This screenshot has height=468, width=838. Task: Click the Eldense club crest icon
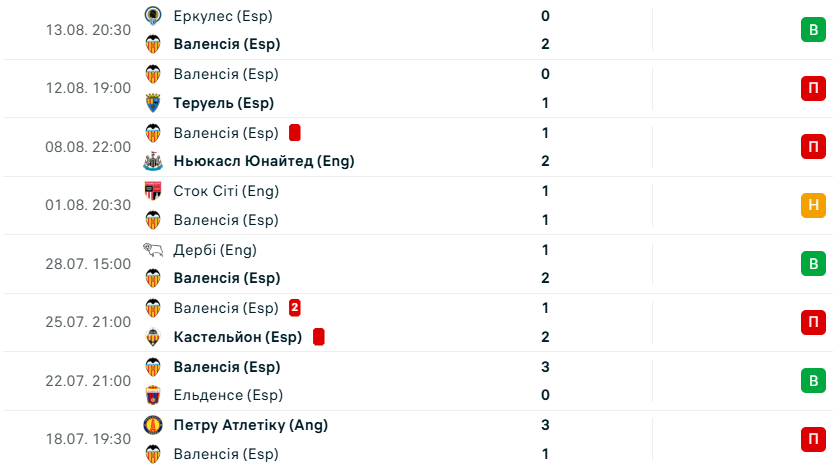[x=153, y=395]
